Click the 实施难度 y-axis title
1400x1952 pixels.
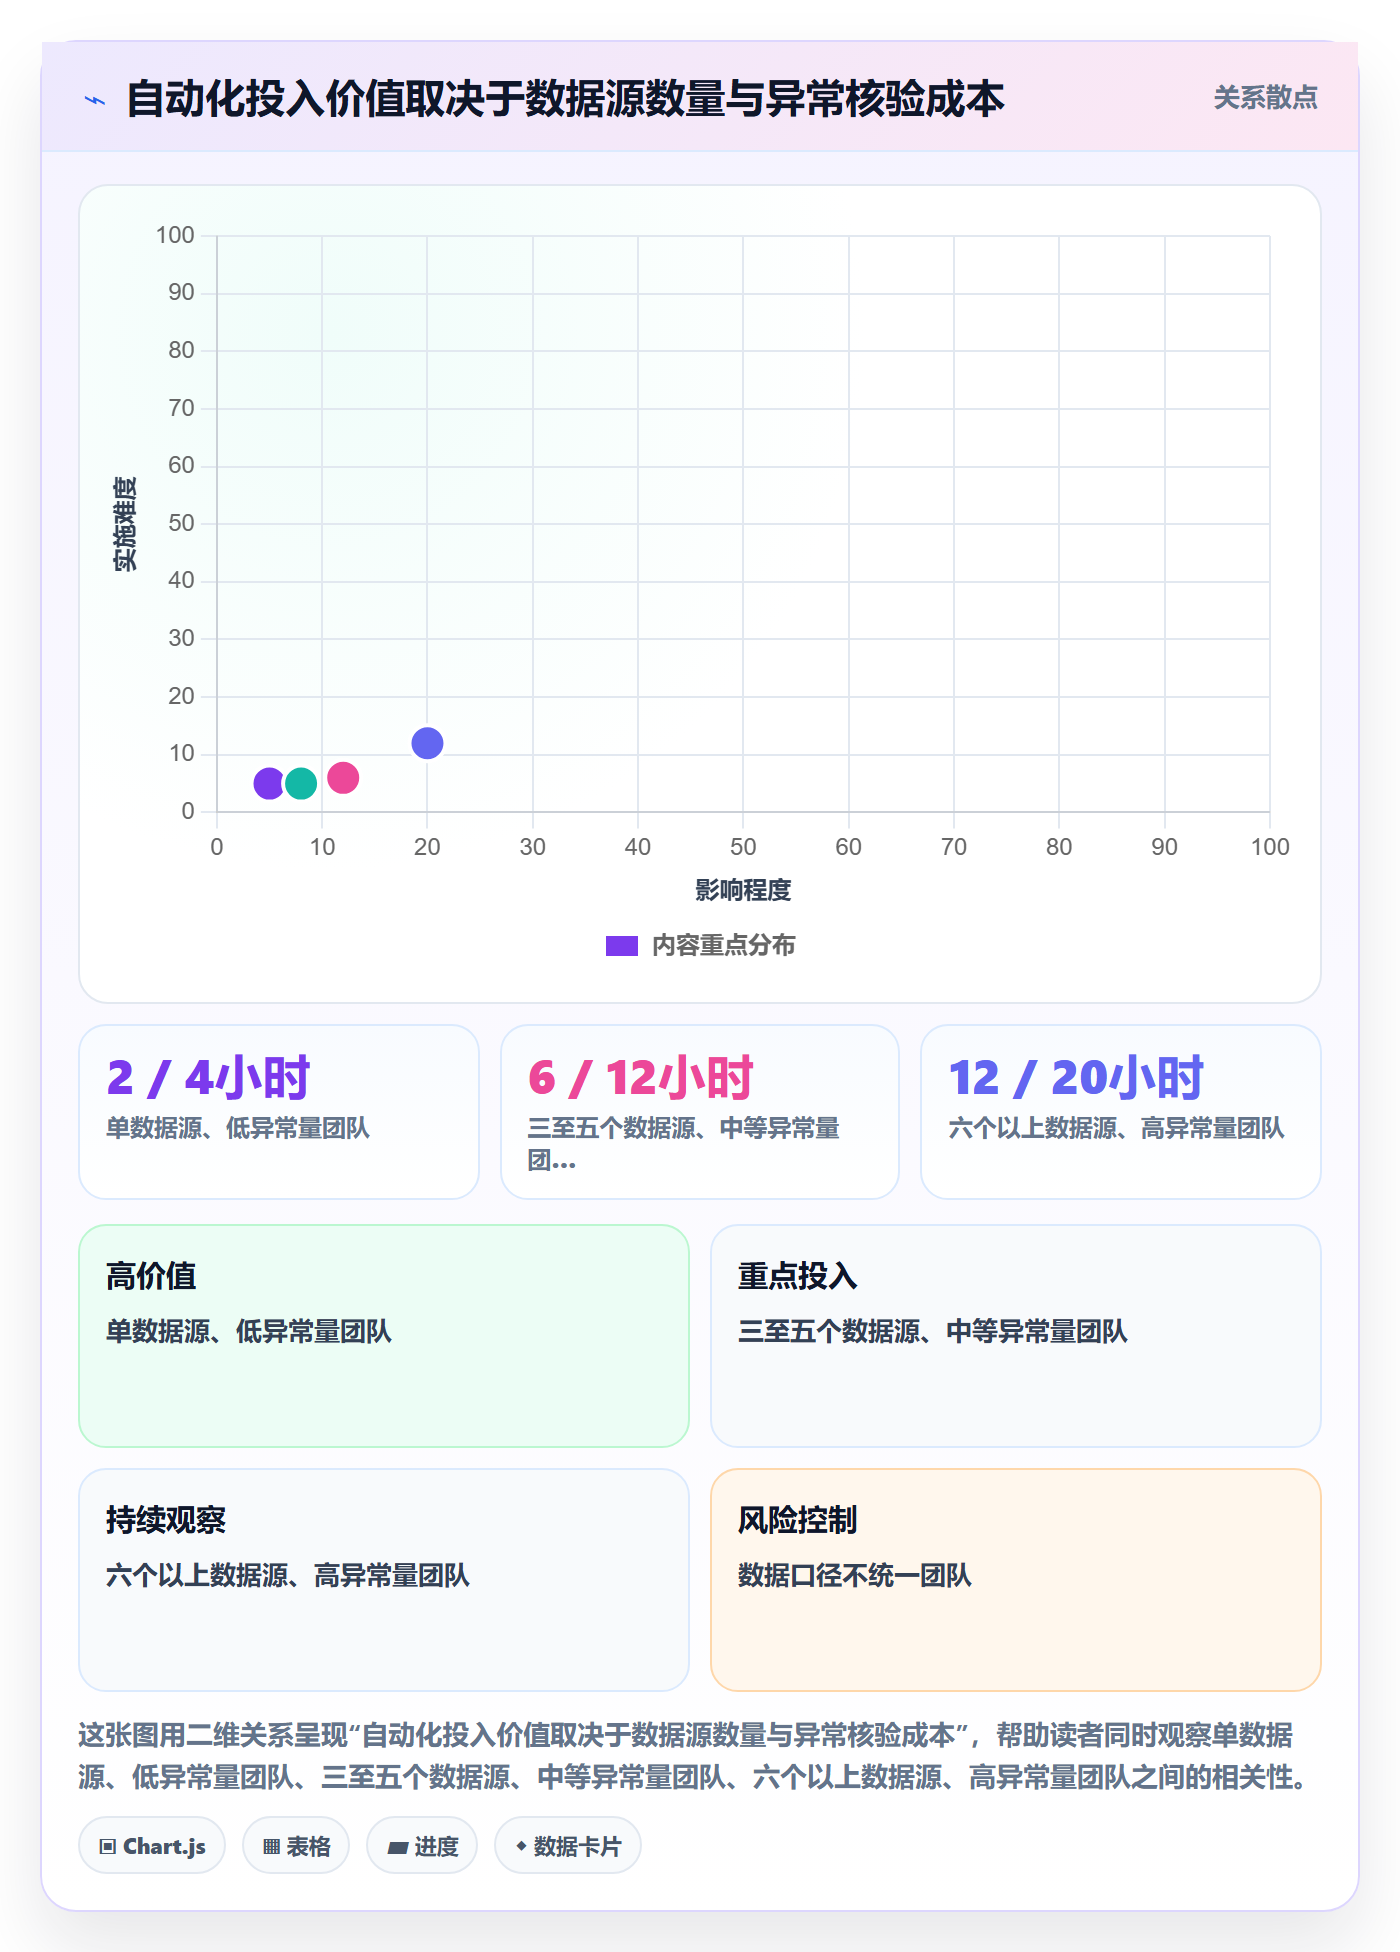tap(125, 524)
